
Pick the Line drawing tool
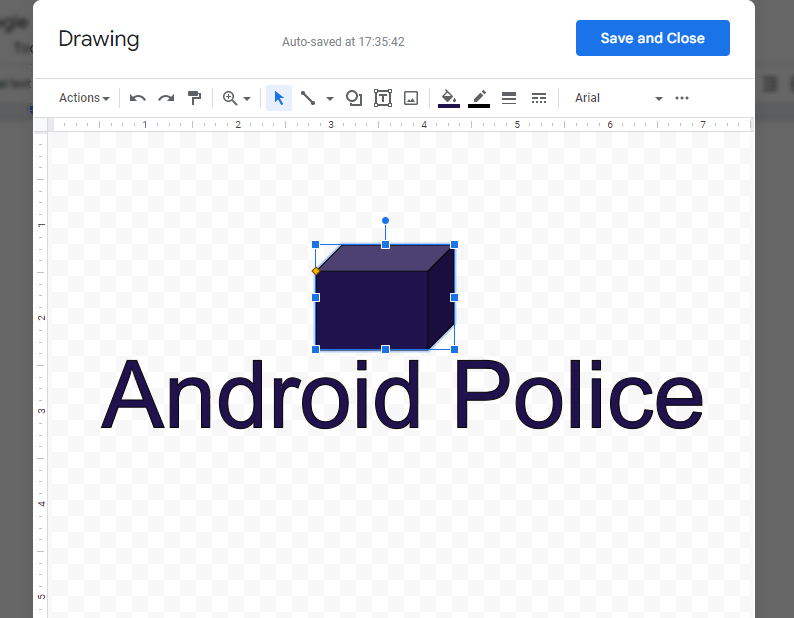[308, 98]
